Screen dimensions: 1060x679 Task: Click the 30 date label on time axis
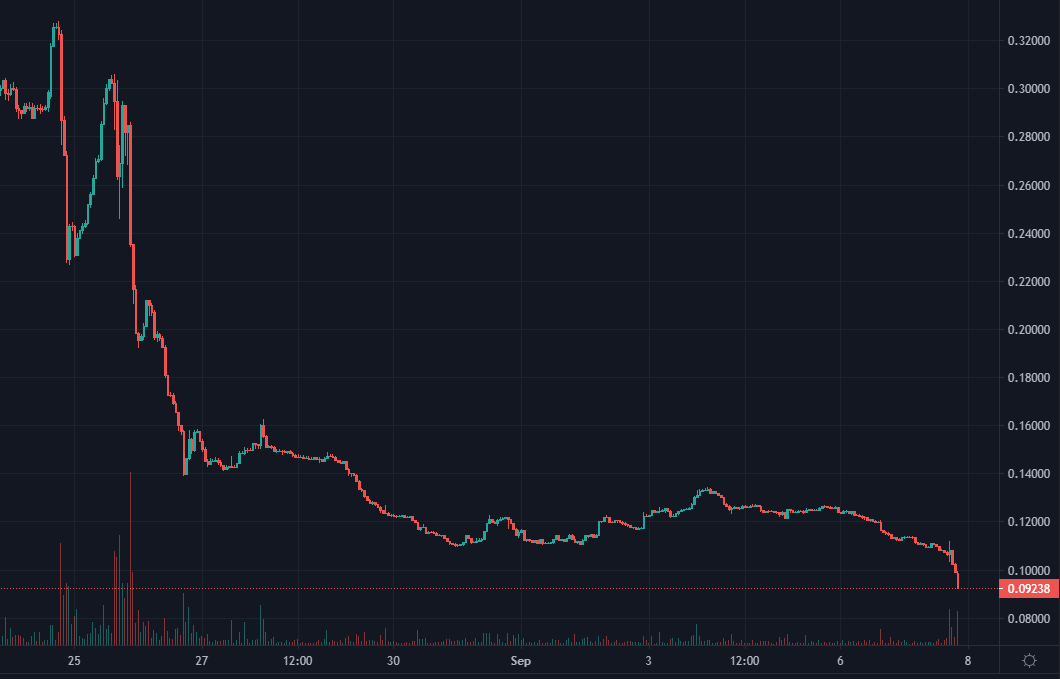pos(393,661)
